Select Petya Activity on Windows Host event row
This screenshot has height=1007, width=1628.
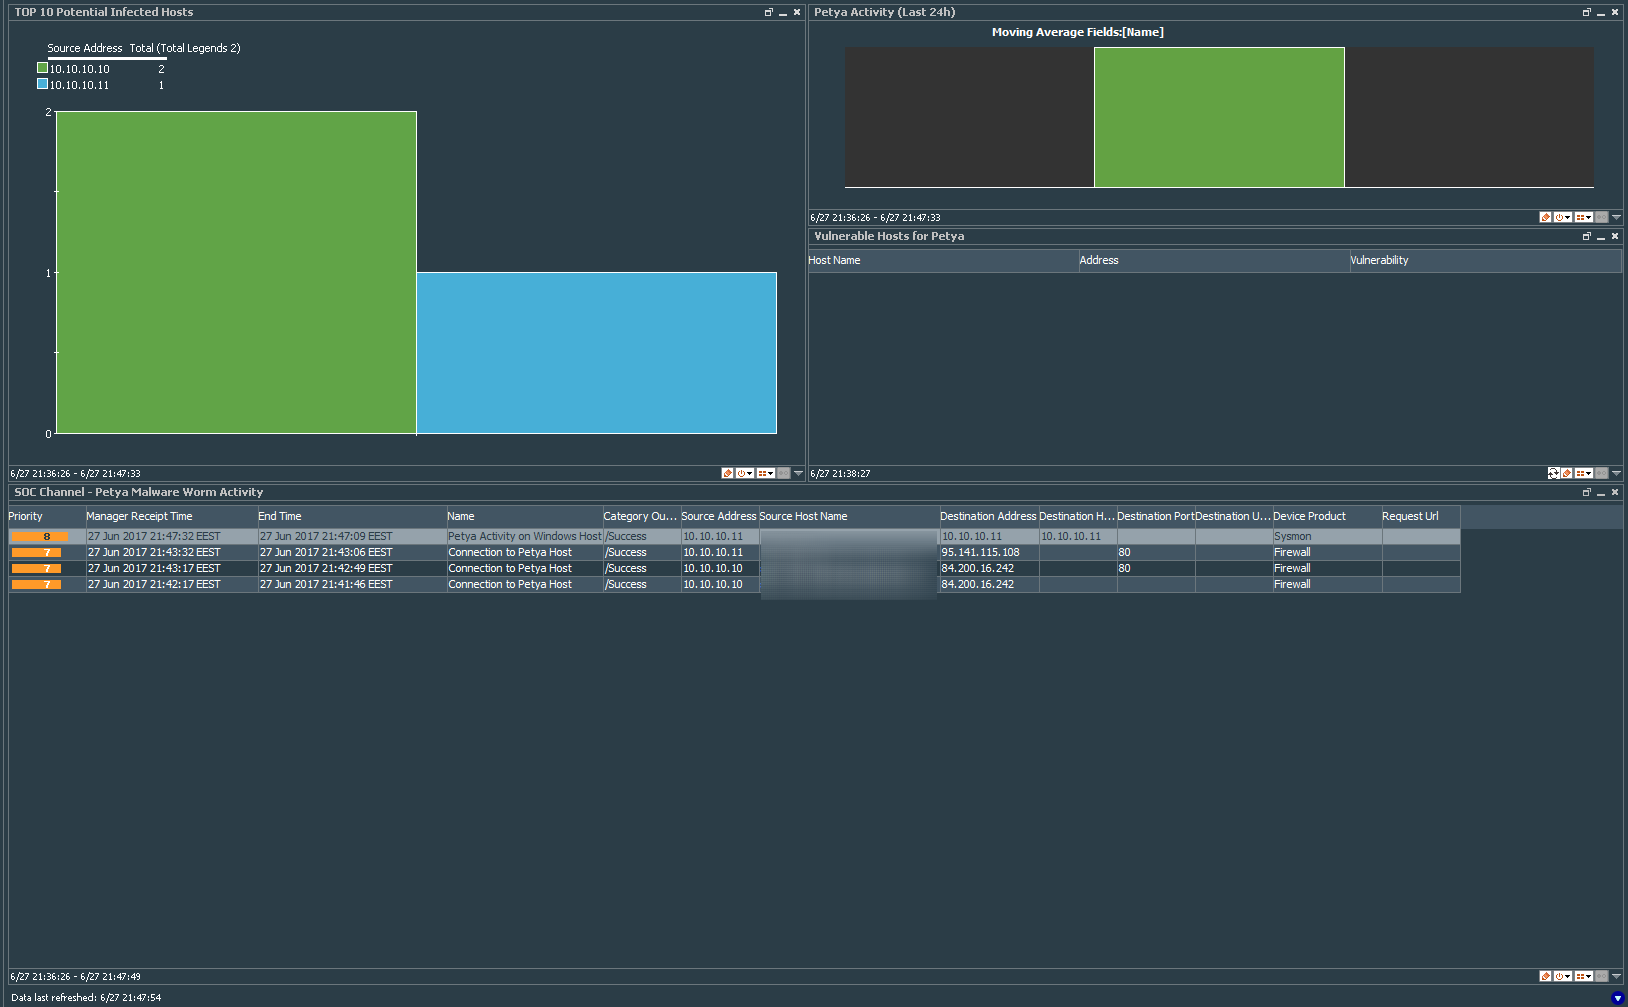point(524,536)
